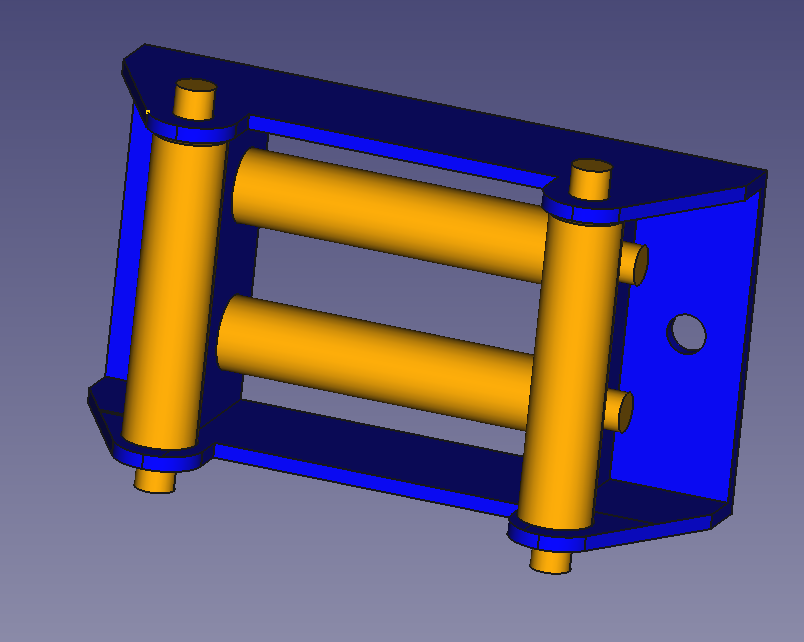
Task: Select the circular hole in the right plate
Action: pyautogui.click(x=686, y=334)
